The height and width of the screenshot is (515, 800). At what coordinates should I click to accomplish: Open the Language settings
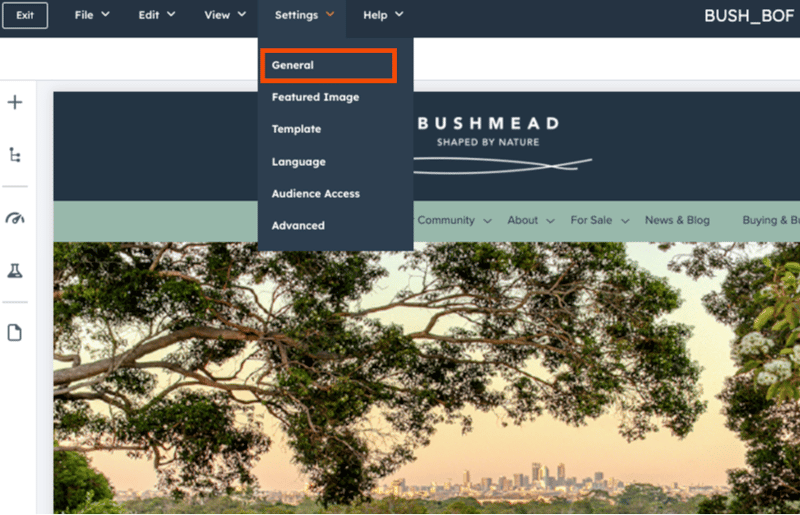298,162
